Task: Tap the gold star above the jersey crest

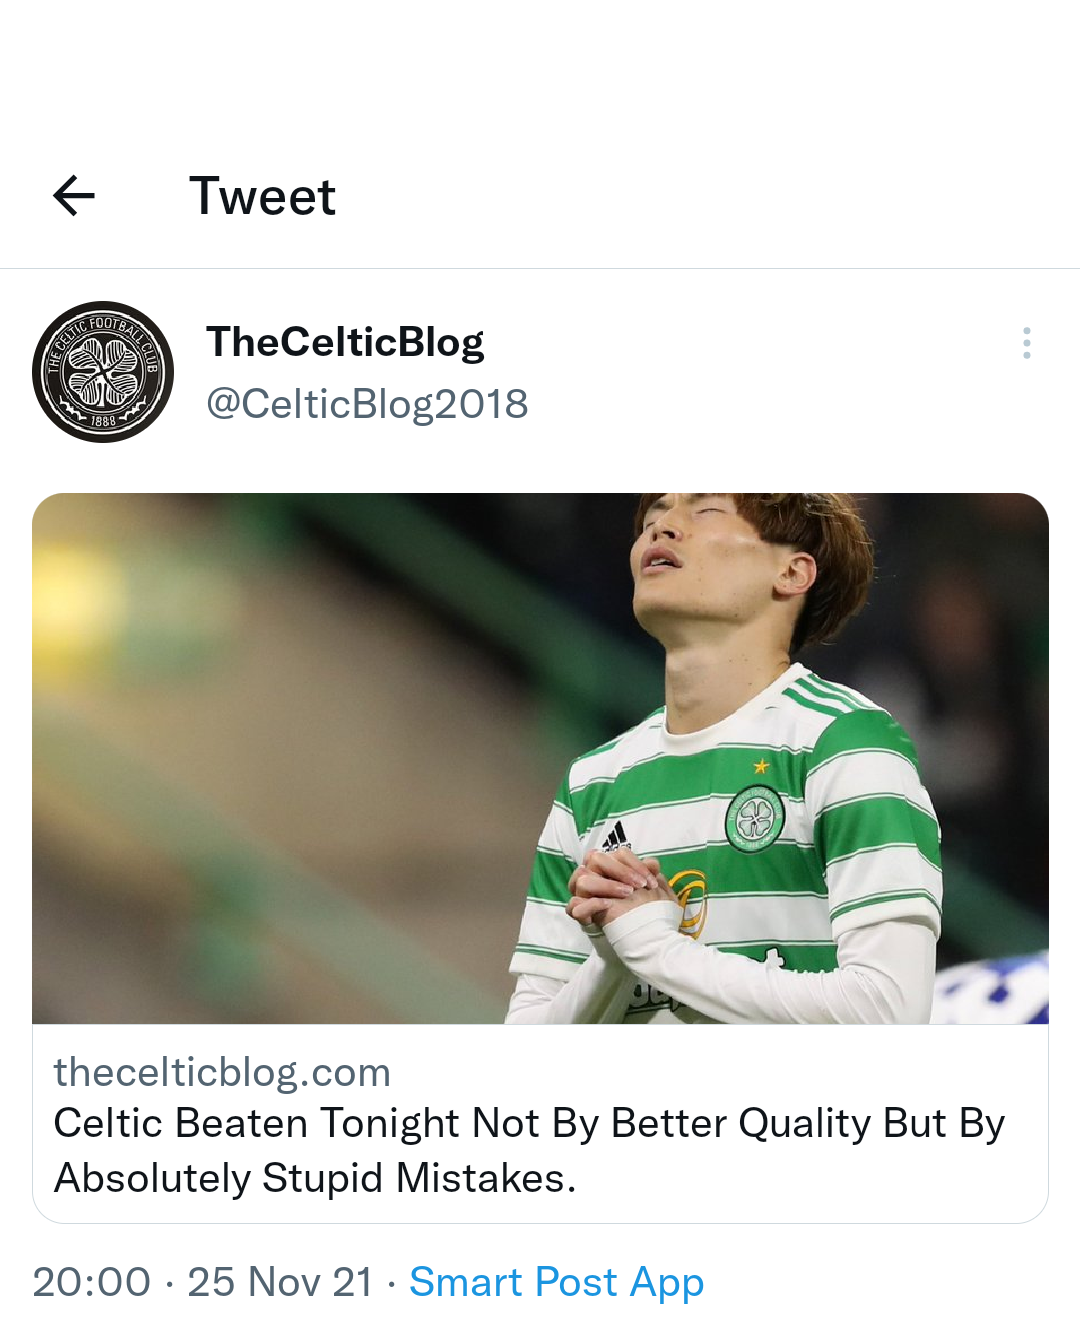Action: [761, 767]
